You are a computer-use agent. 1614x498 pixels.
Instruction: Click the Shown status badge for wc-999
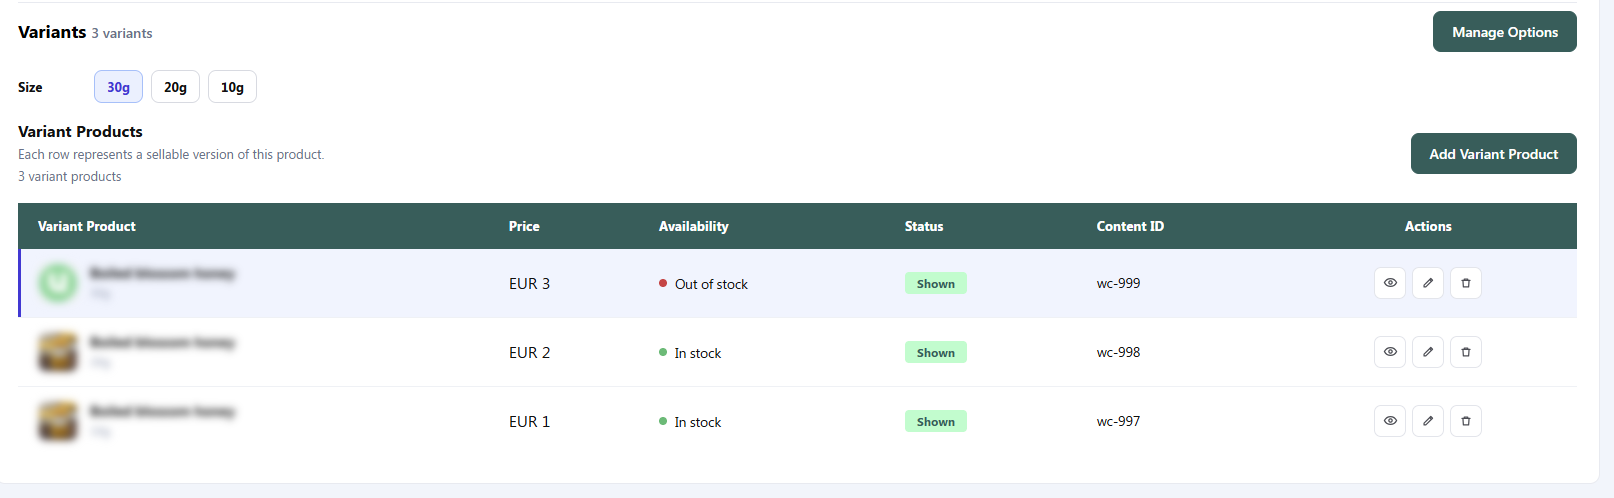pos(936,283)
